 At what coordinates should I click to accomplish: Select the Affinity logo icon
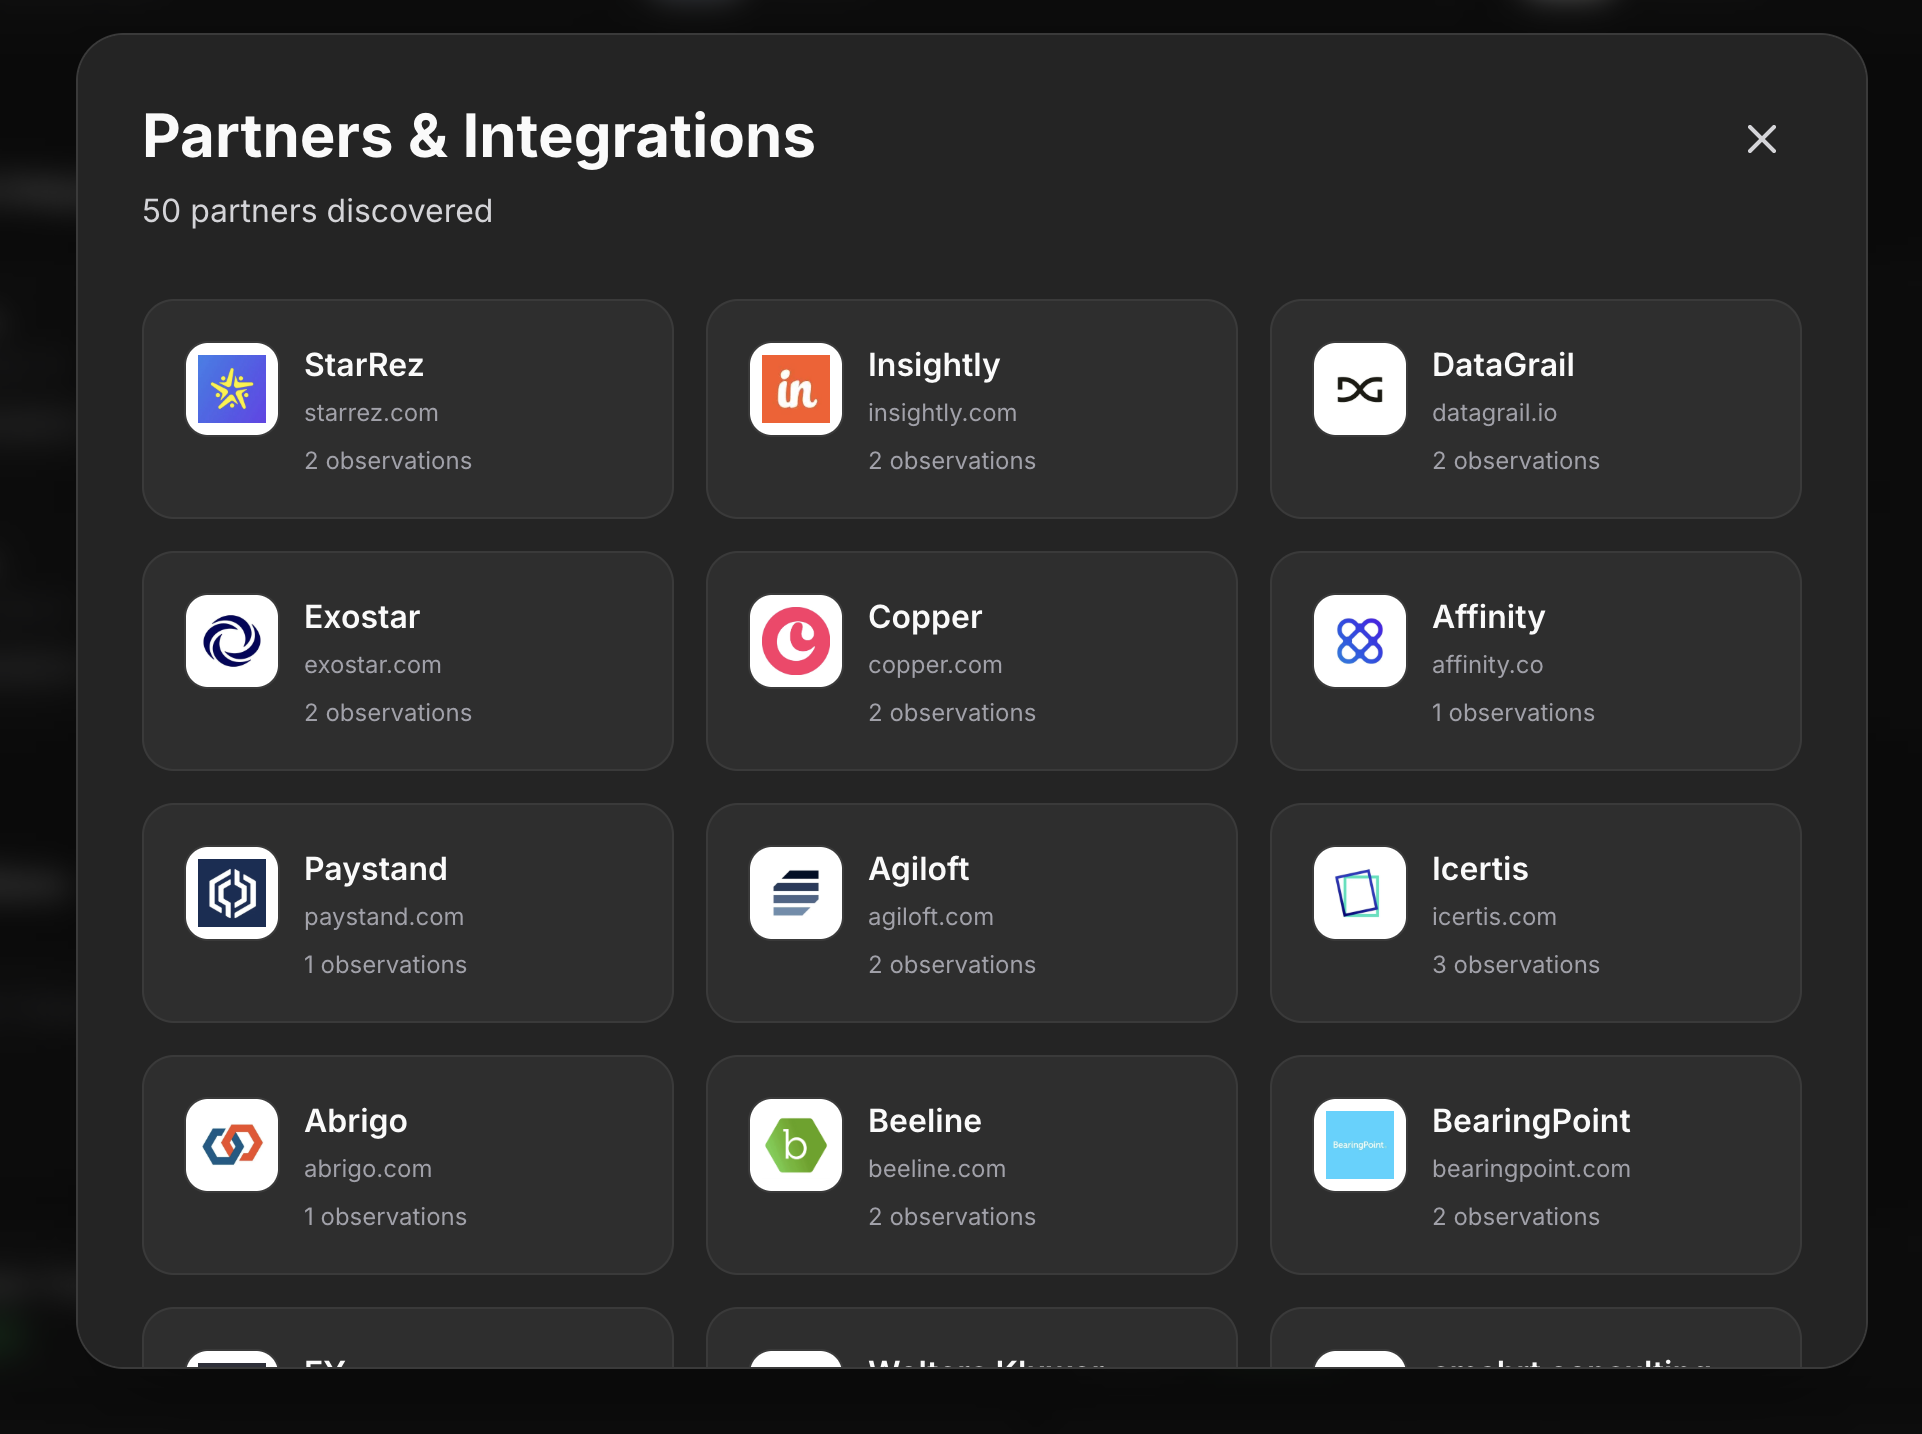tap(1359, 641)
